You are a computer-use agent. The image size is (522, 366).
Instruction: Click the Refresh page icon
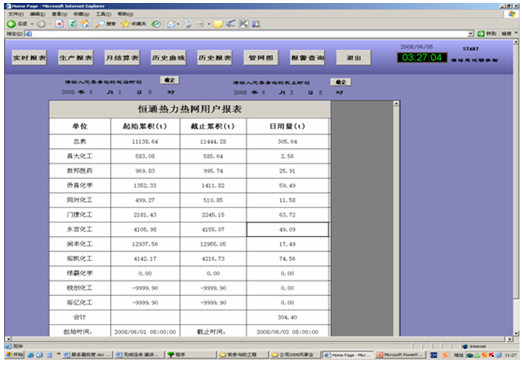tap(72, 24)
